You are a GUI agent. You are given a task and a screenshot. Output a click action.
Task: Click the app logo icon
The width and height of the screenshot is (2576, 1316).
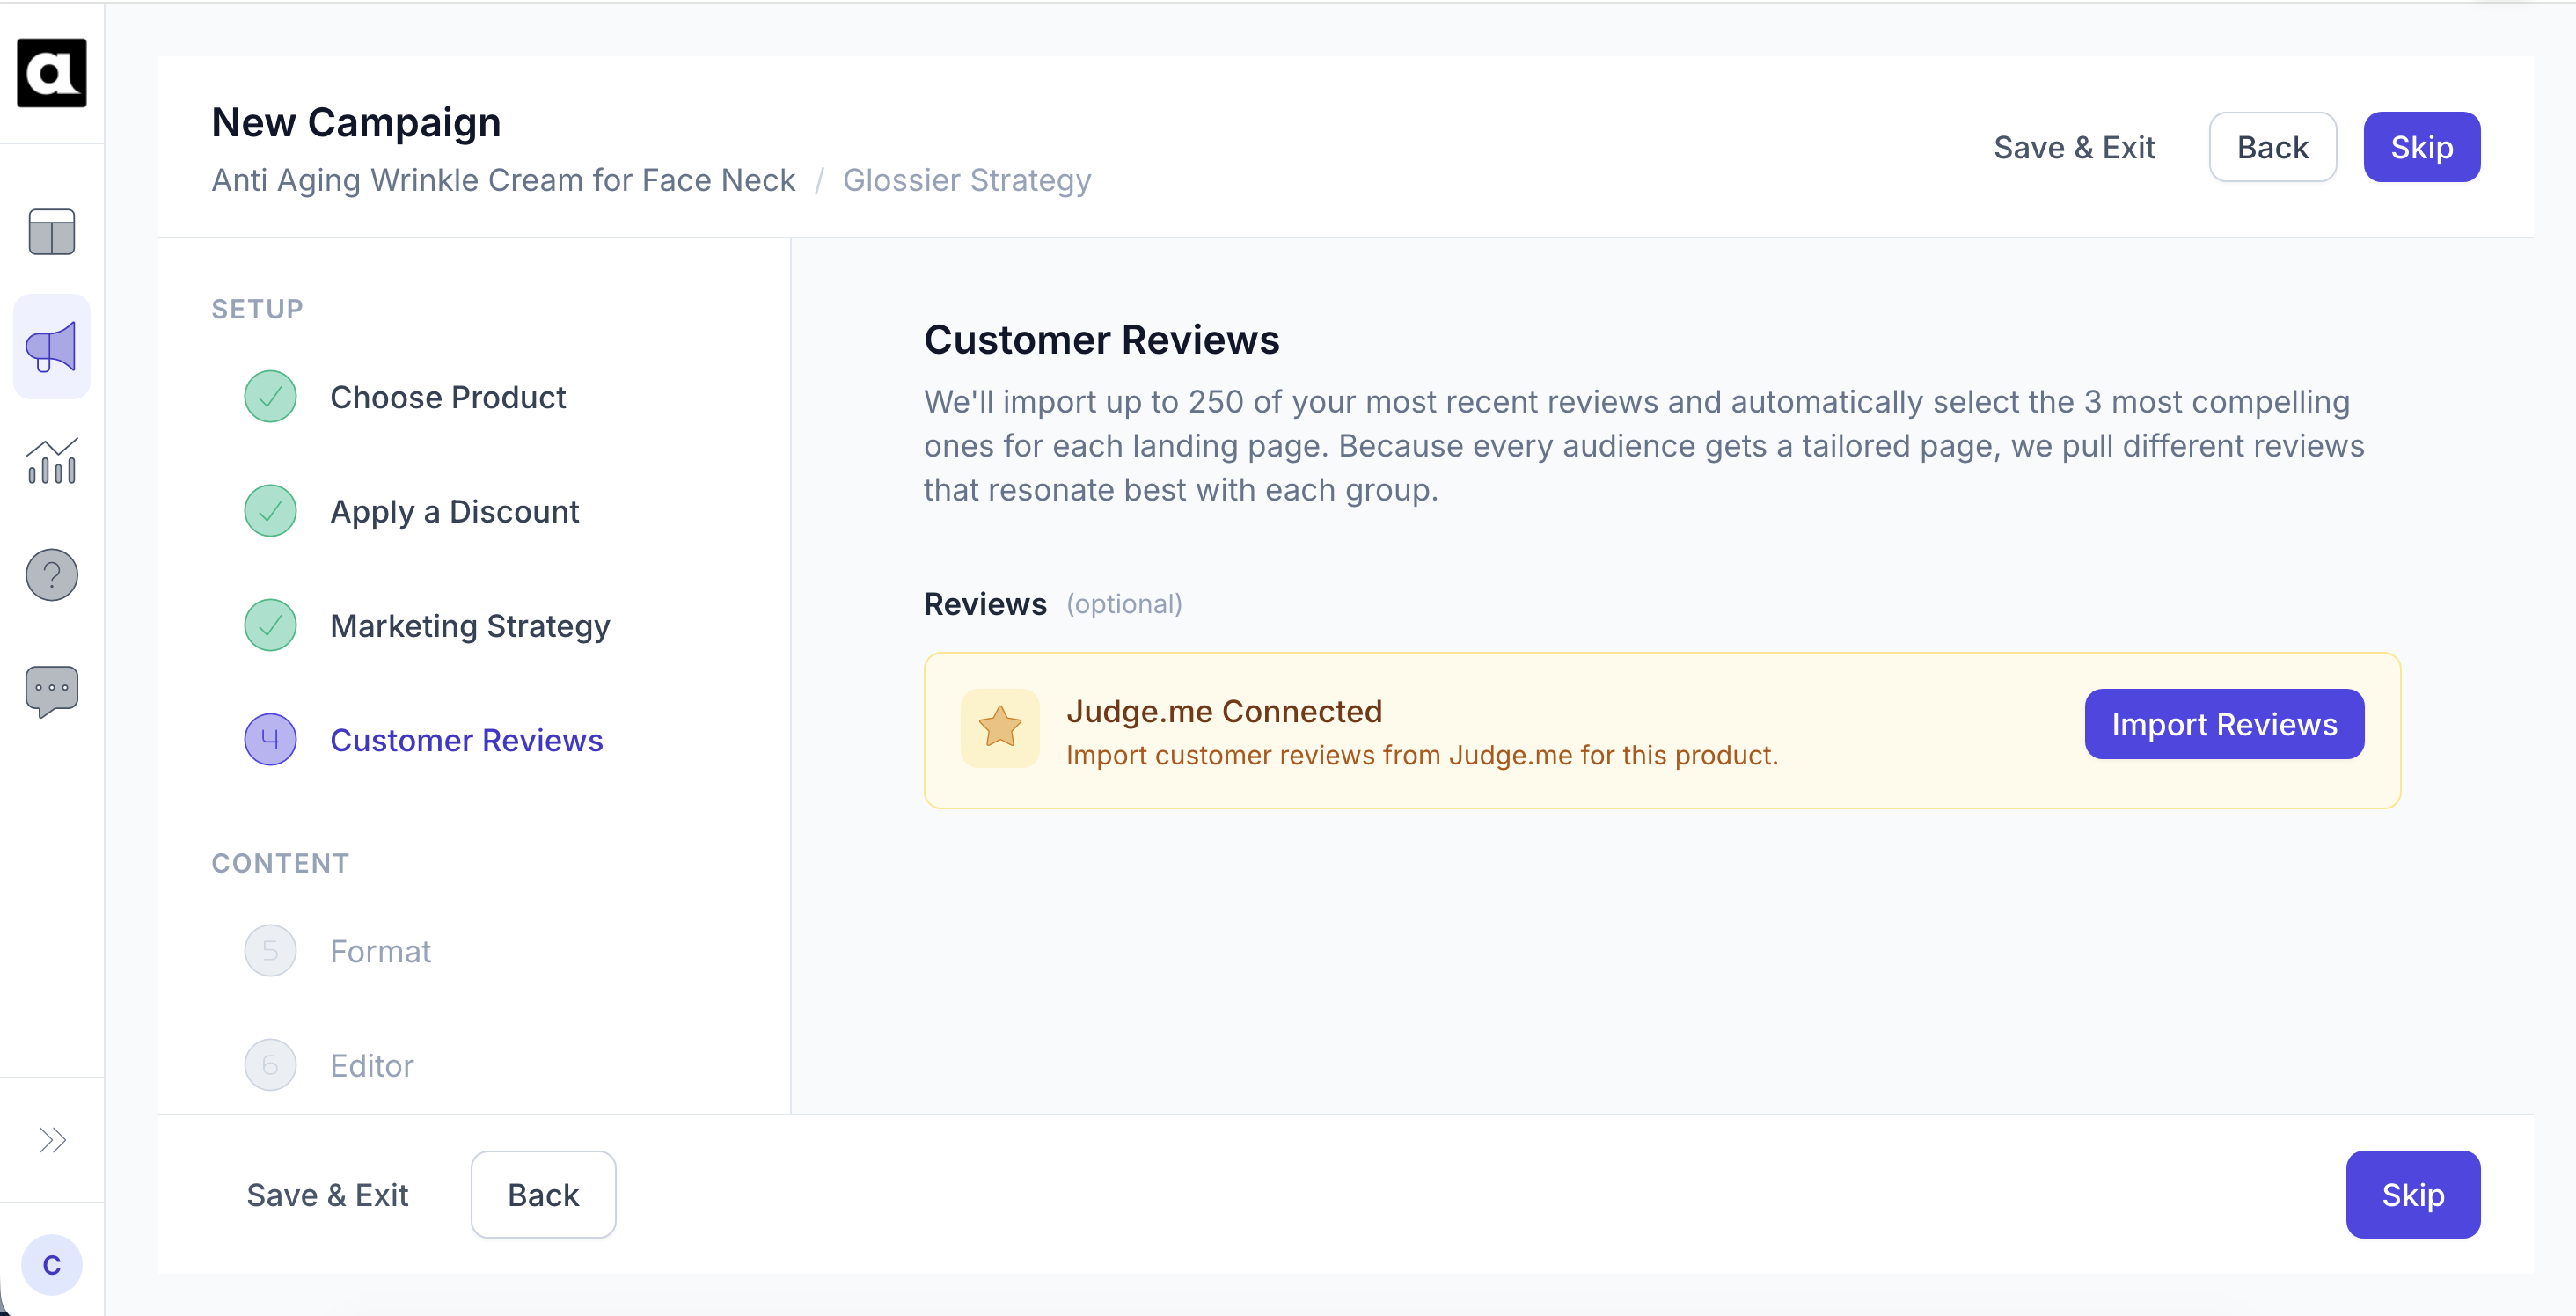(52, 73)
